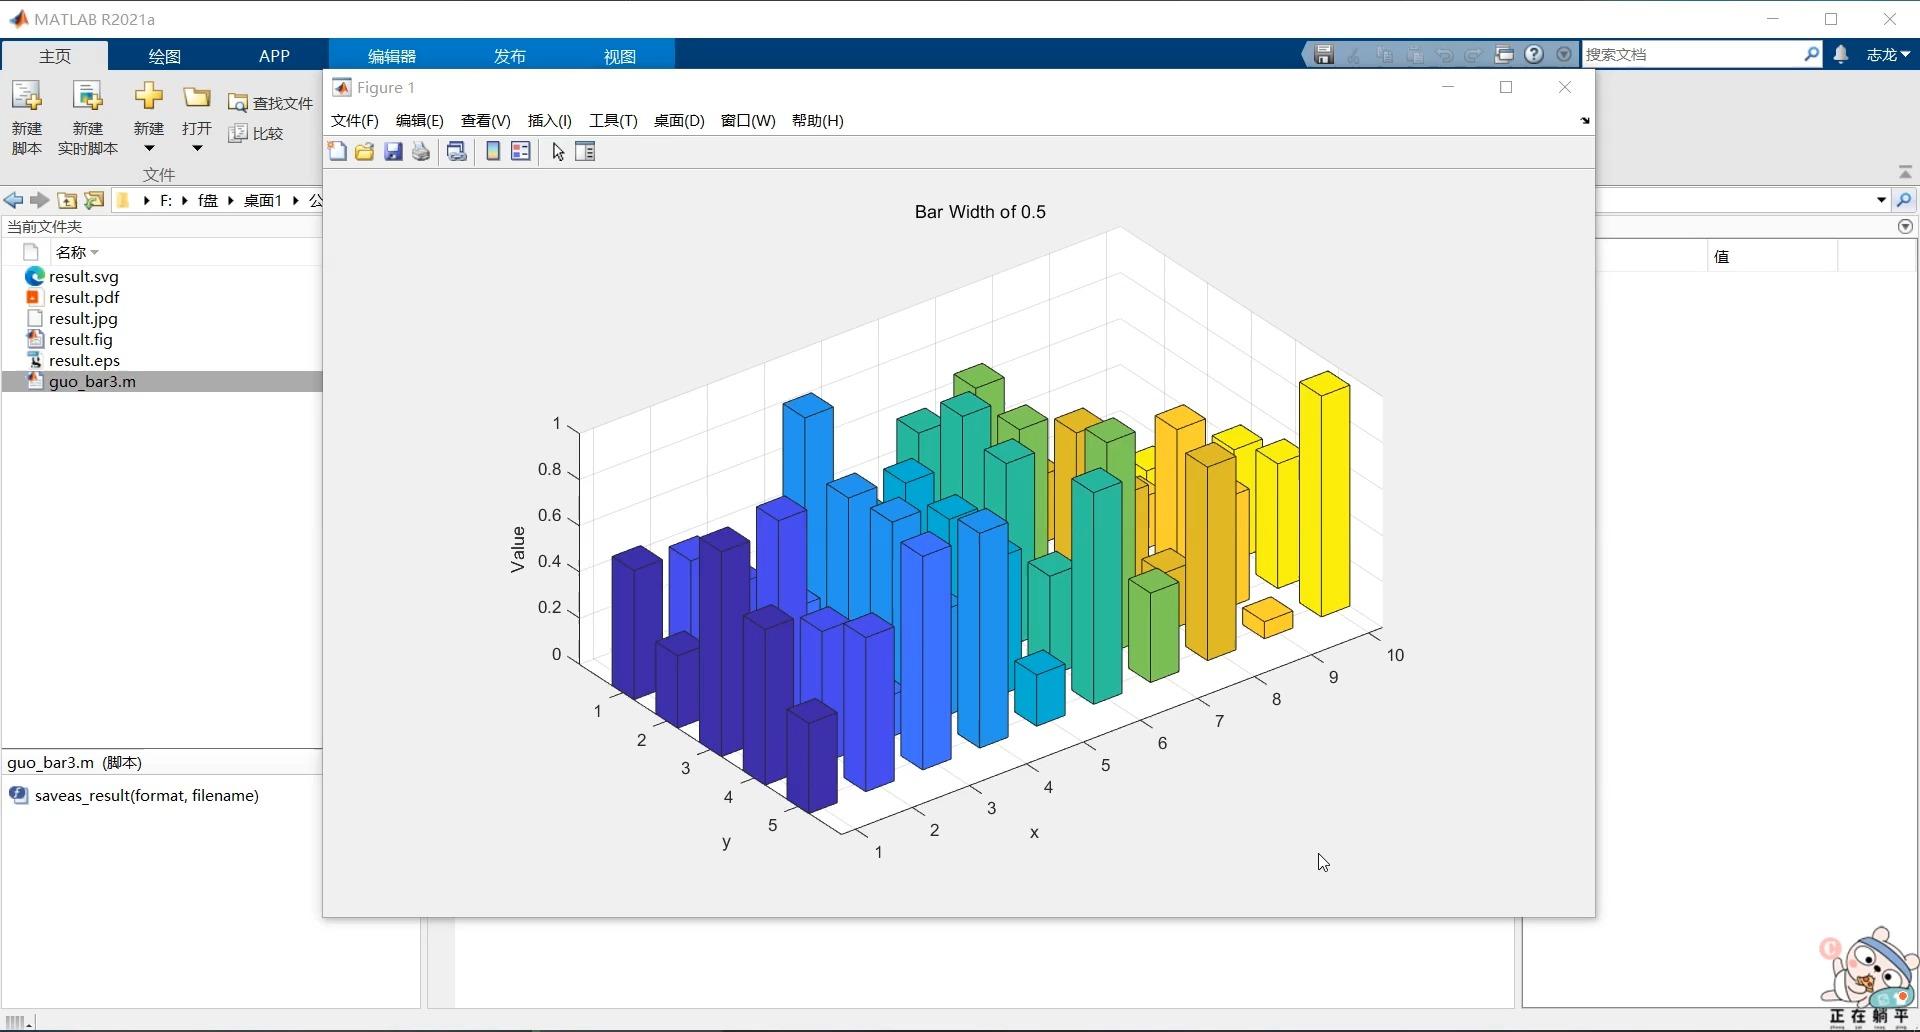Open Figure 帮助(H) menu
The image size is (1920, 1032).
817,120
